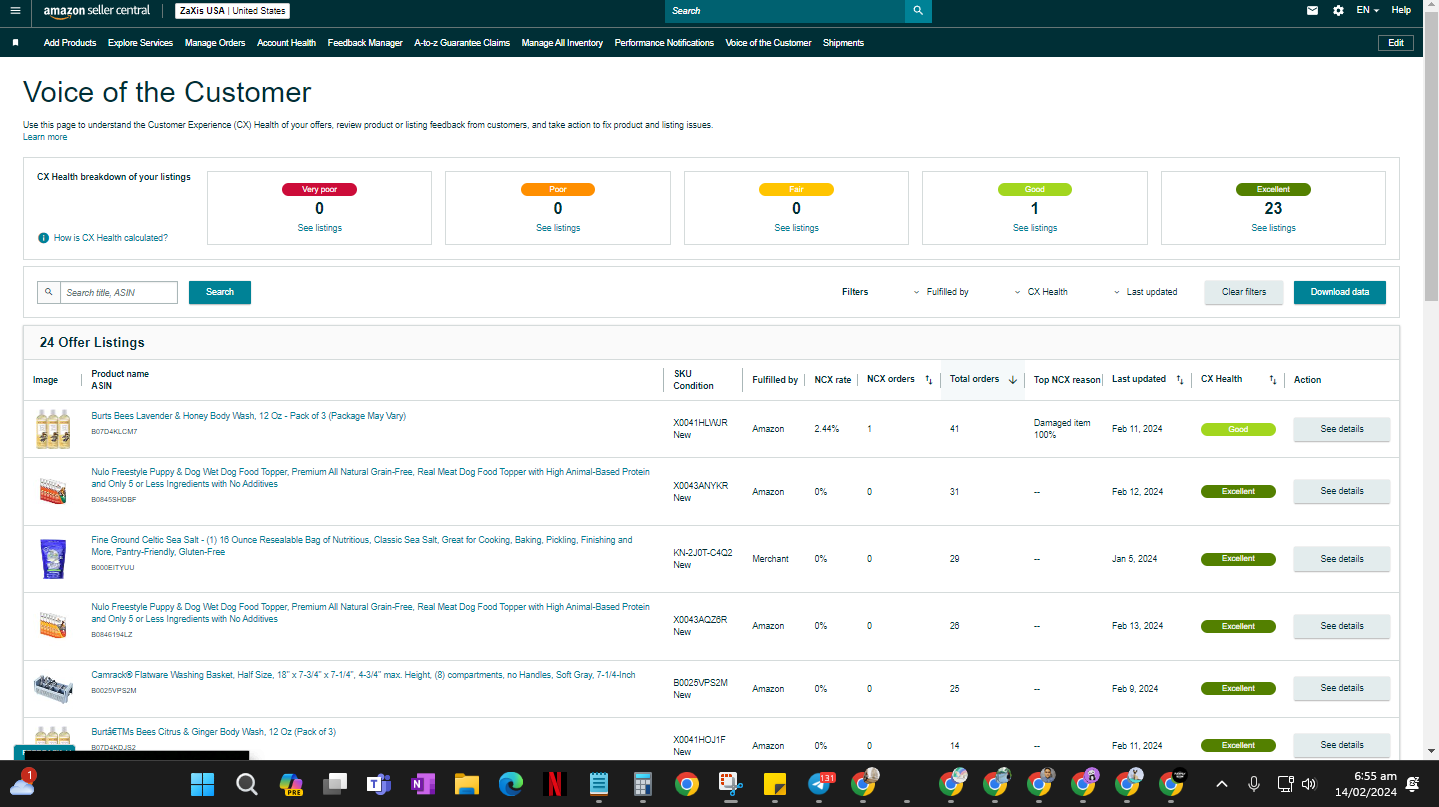Open the mail messages icon
The image size is (1439, 807).
click(x=1312, y=11)
